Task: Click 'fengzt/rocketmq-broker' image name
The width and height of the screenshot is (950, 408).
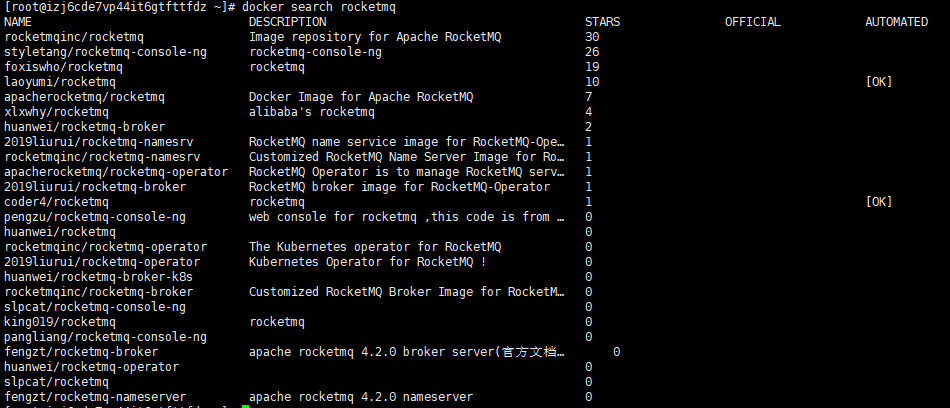Action: coord(81,352)
